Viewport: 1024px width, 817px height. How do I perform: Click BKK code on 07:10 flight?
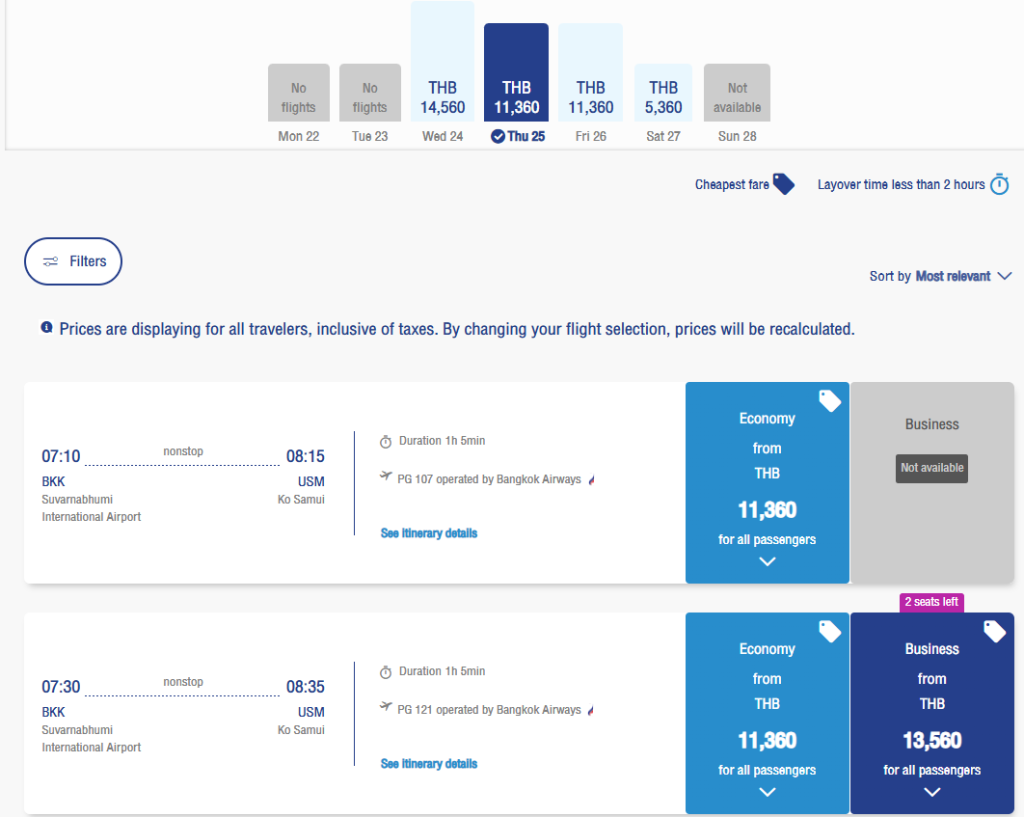(53, 481)
